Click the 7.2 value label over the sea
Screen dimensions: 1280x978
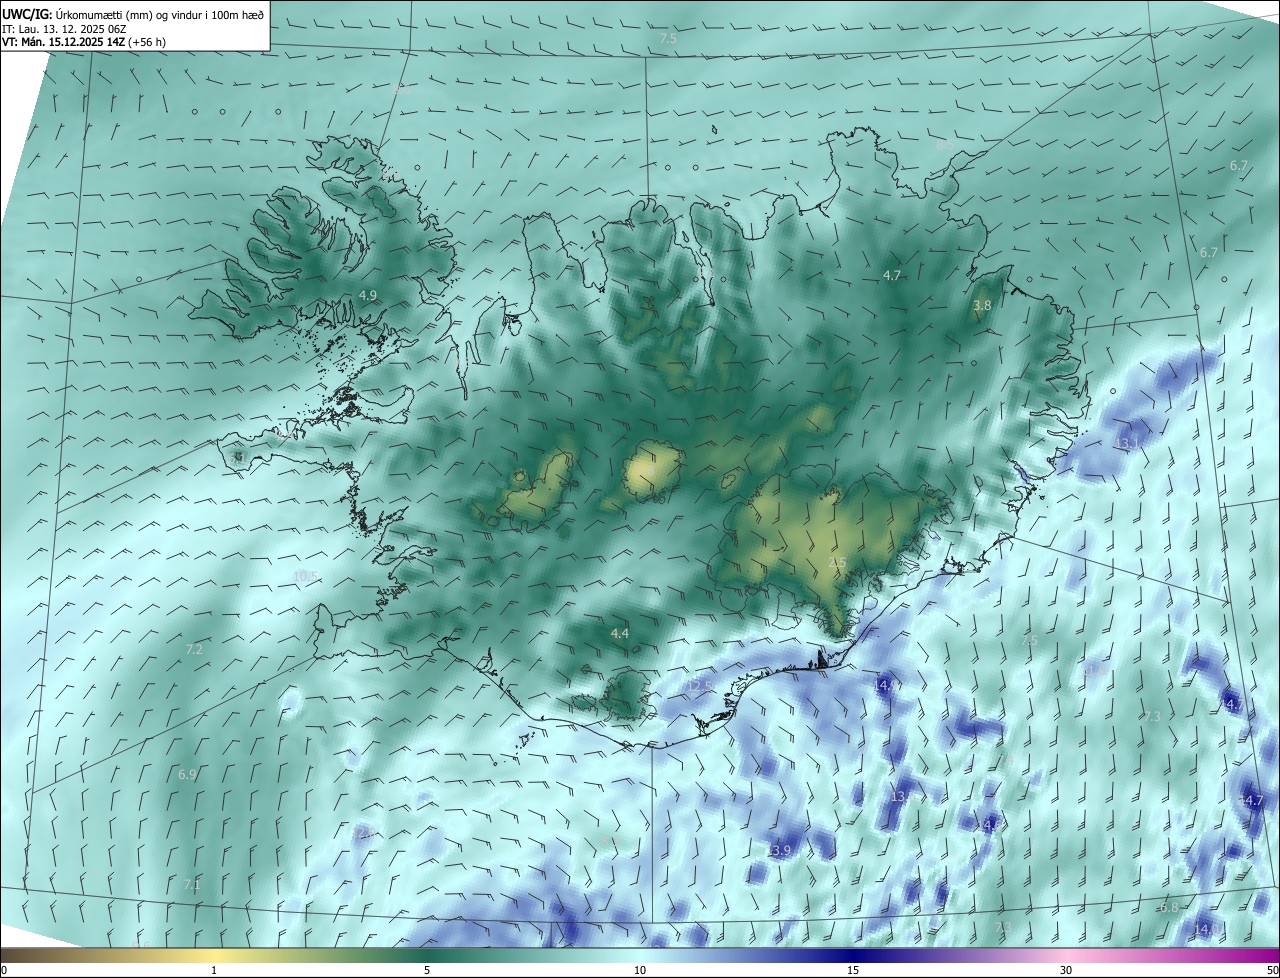[194, 649]
